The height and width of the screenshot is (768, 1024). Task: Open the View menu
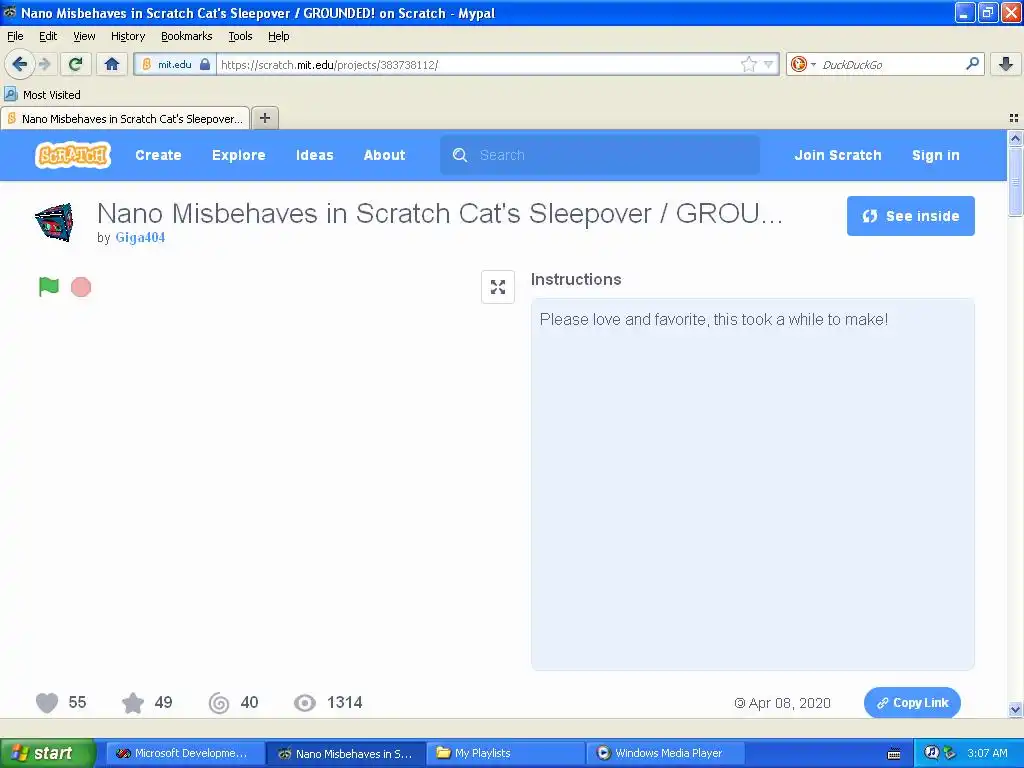point(84,36)
